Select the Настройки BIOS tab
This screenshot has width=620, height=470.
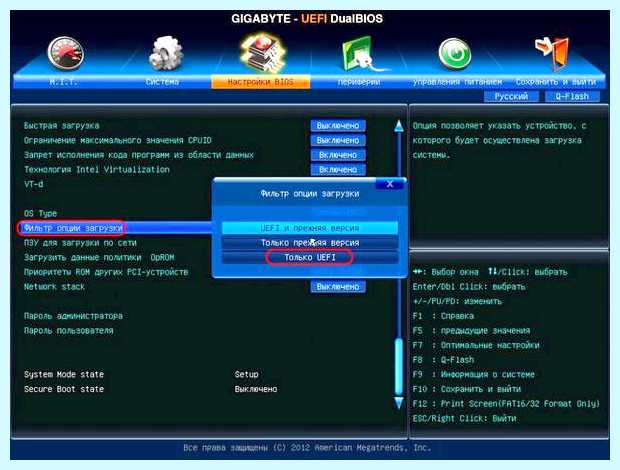pos(261,82)
